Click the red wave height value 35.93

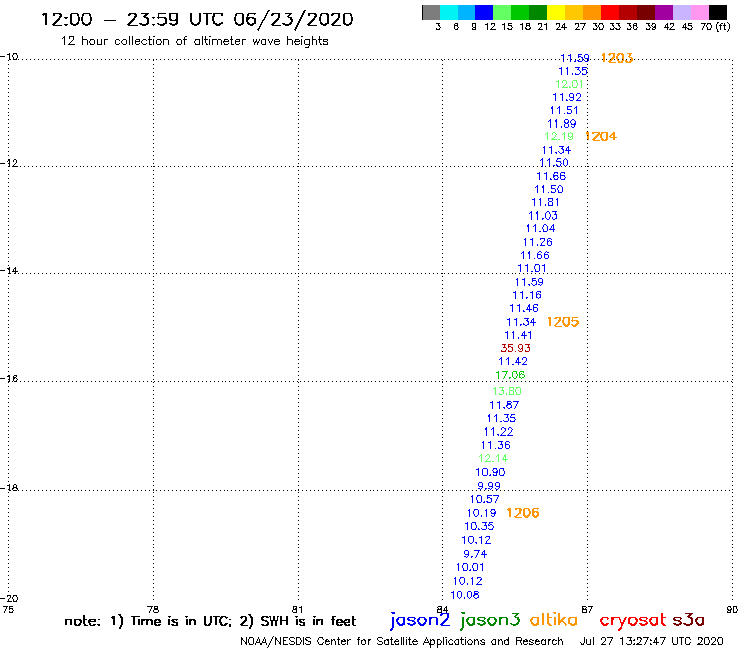(x=515, y=348)
